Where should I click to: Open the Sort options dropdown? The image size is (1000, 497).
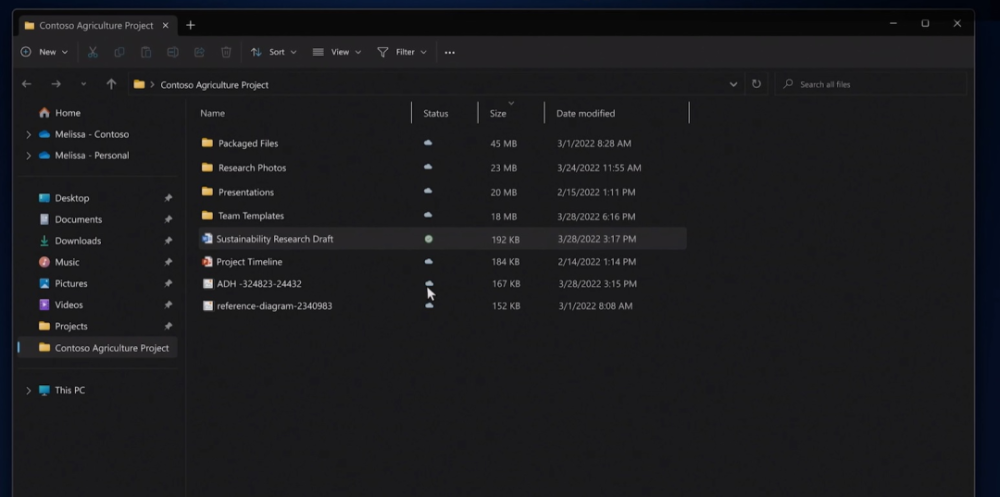[274, 52]
